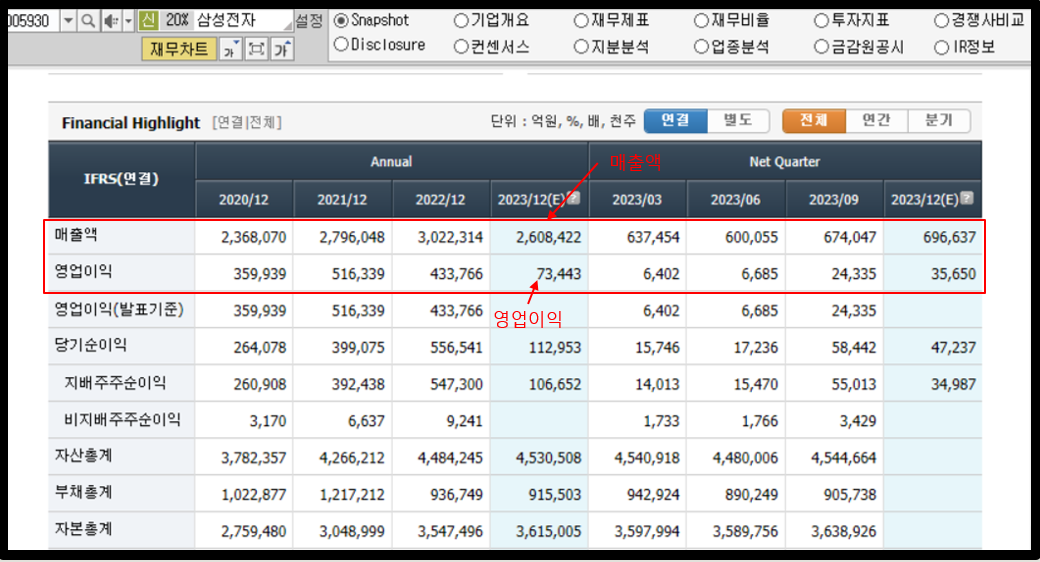Click the increase font size icon

(283, 49)
